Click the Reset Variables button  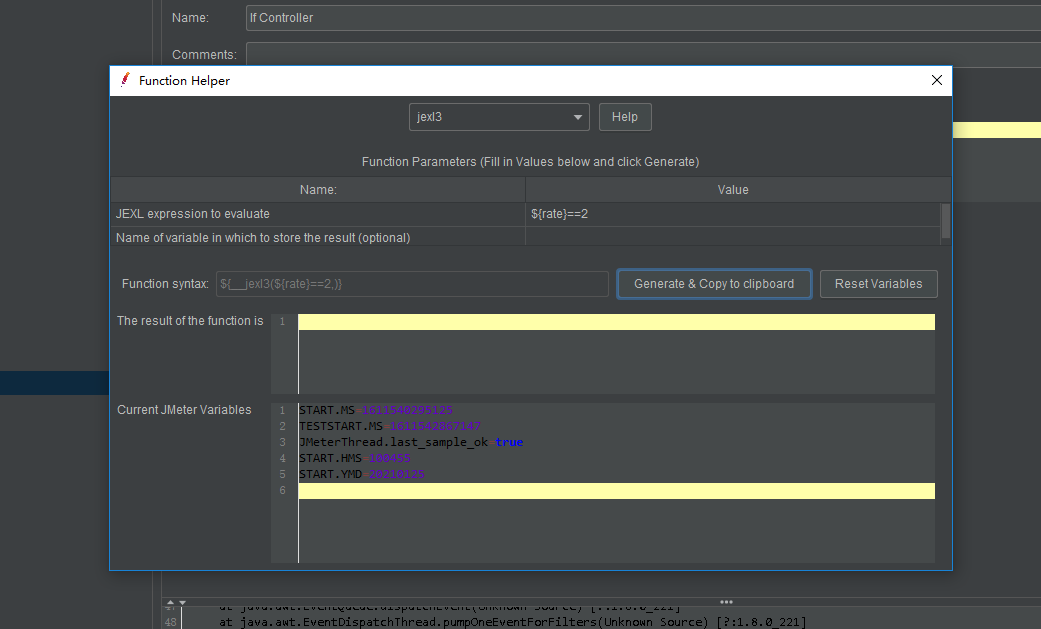click(878, 284)
